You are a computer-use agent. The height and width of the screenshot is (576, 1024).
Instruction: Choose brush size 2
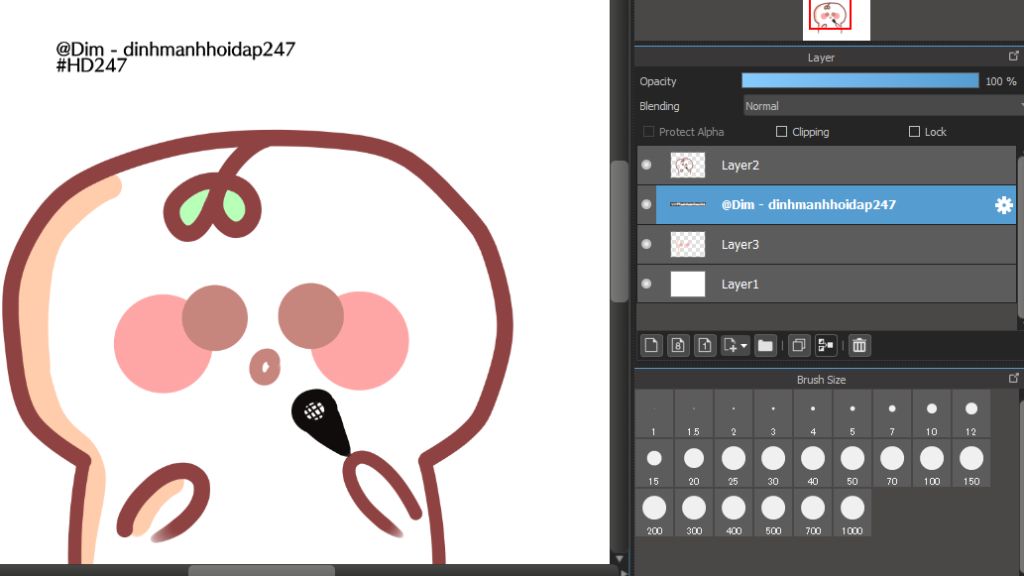pyautogui.click(x=733, y=414)
